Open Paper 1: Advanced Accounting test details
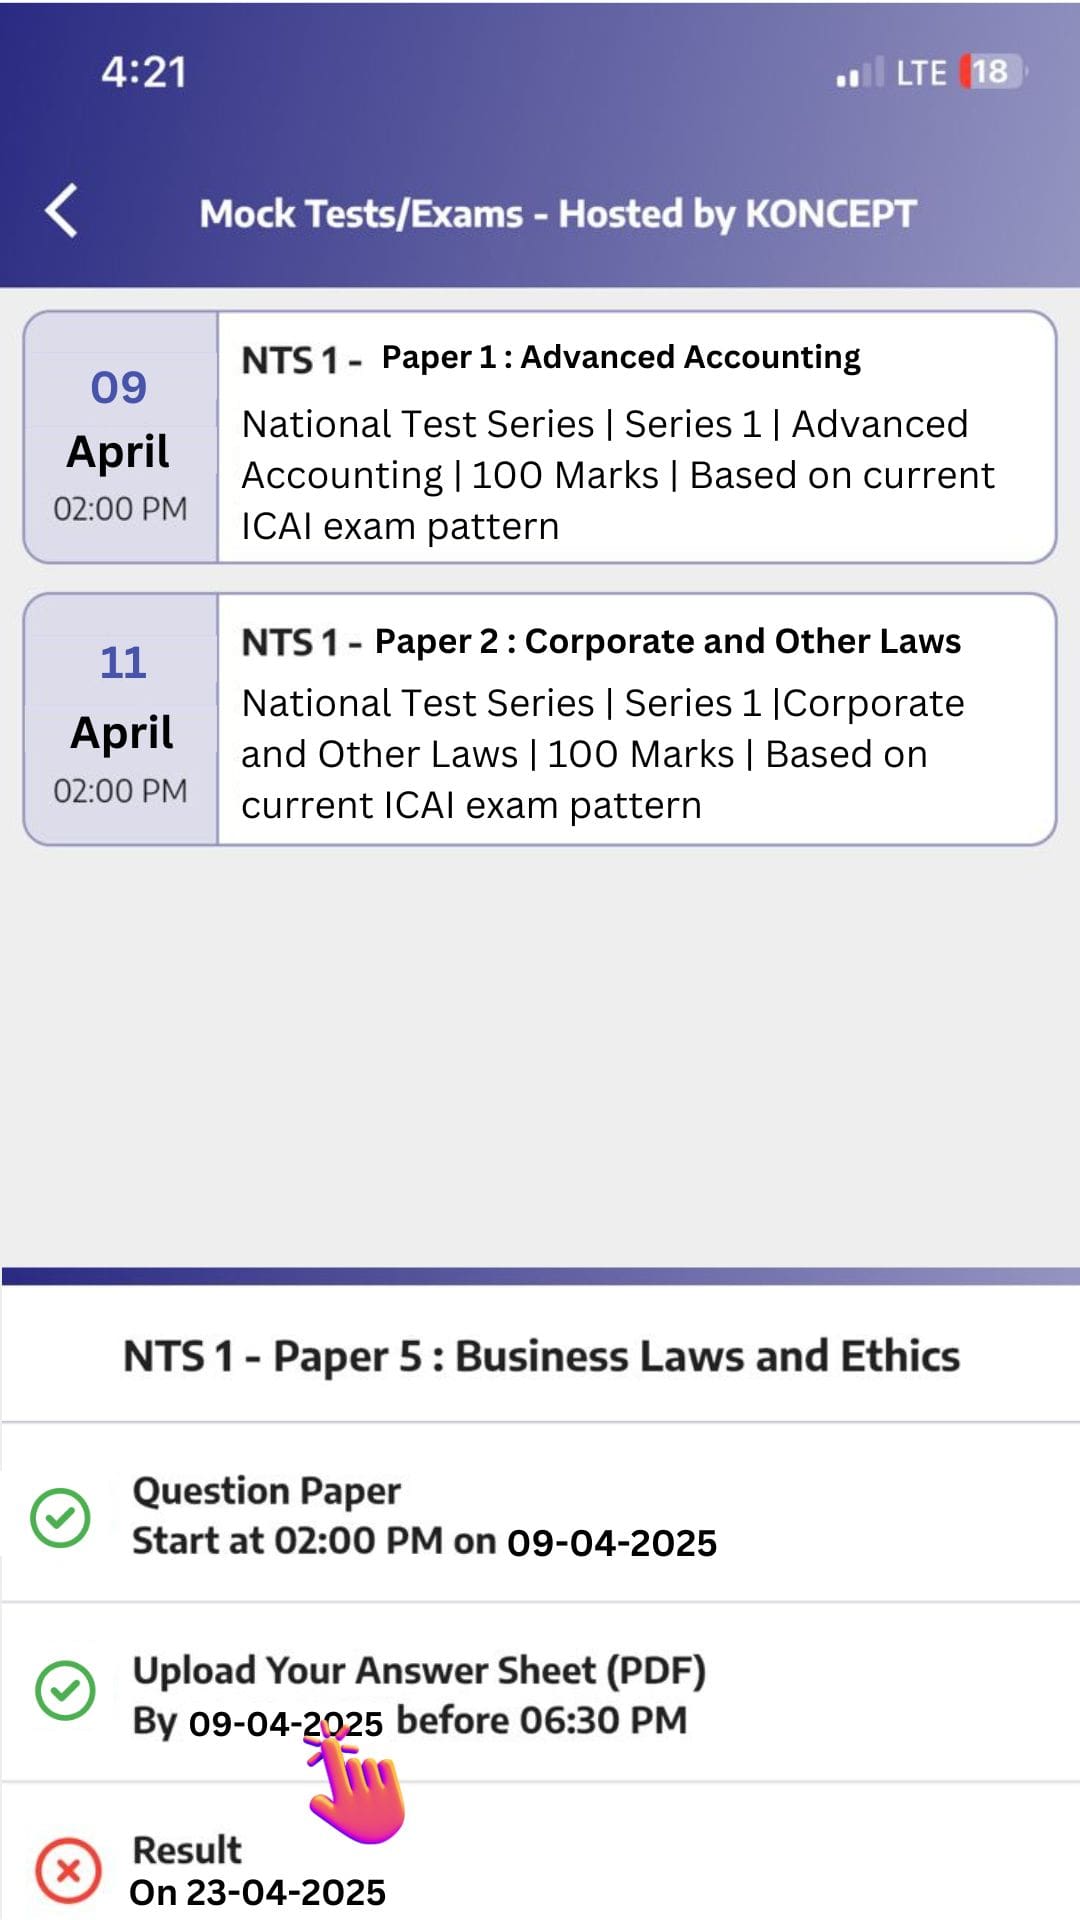The height and width of the screenshot is (1920, 1080). pos(620,357)
